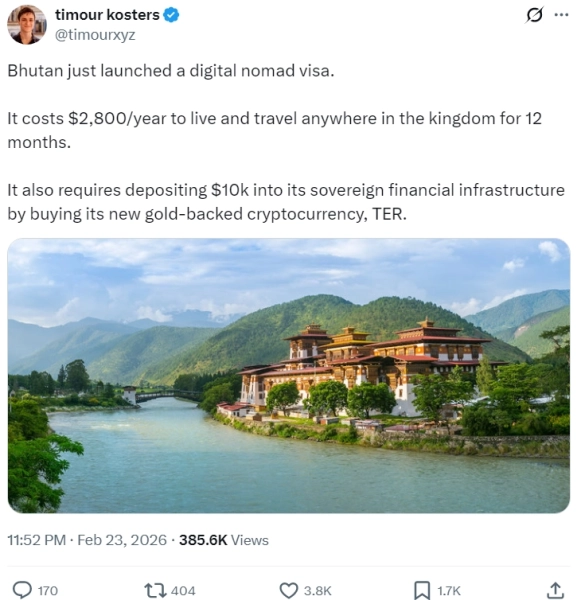Open the Bhutan dzong photo

(x=289, y=375)
